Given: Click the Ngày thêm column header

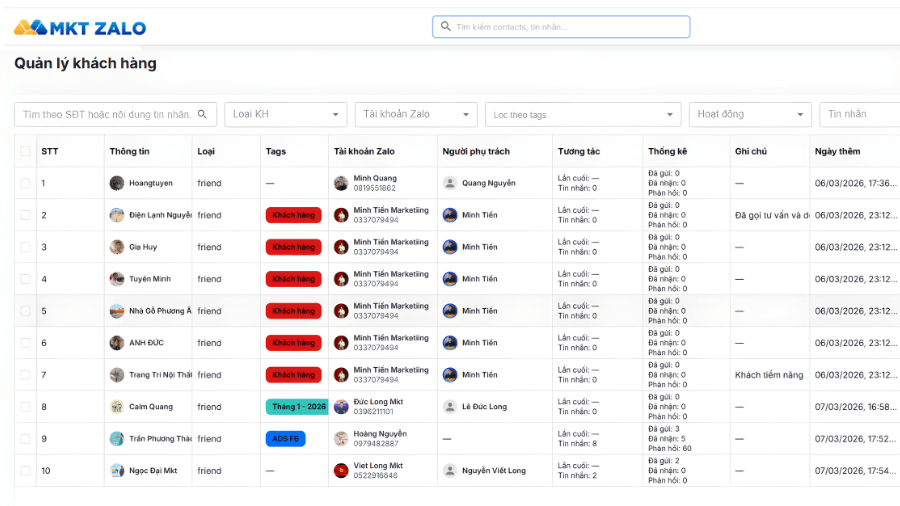Looking at the screenshot, I should coord(837,151).
